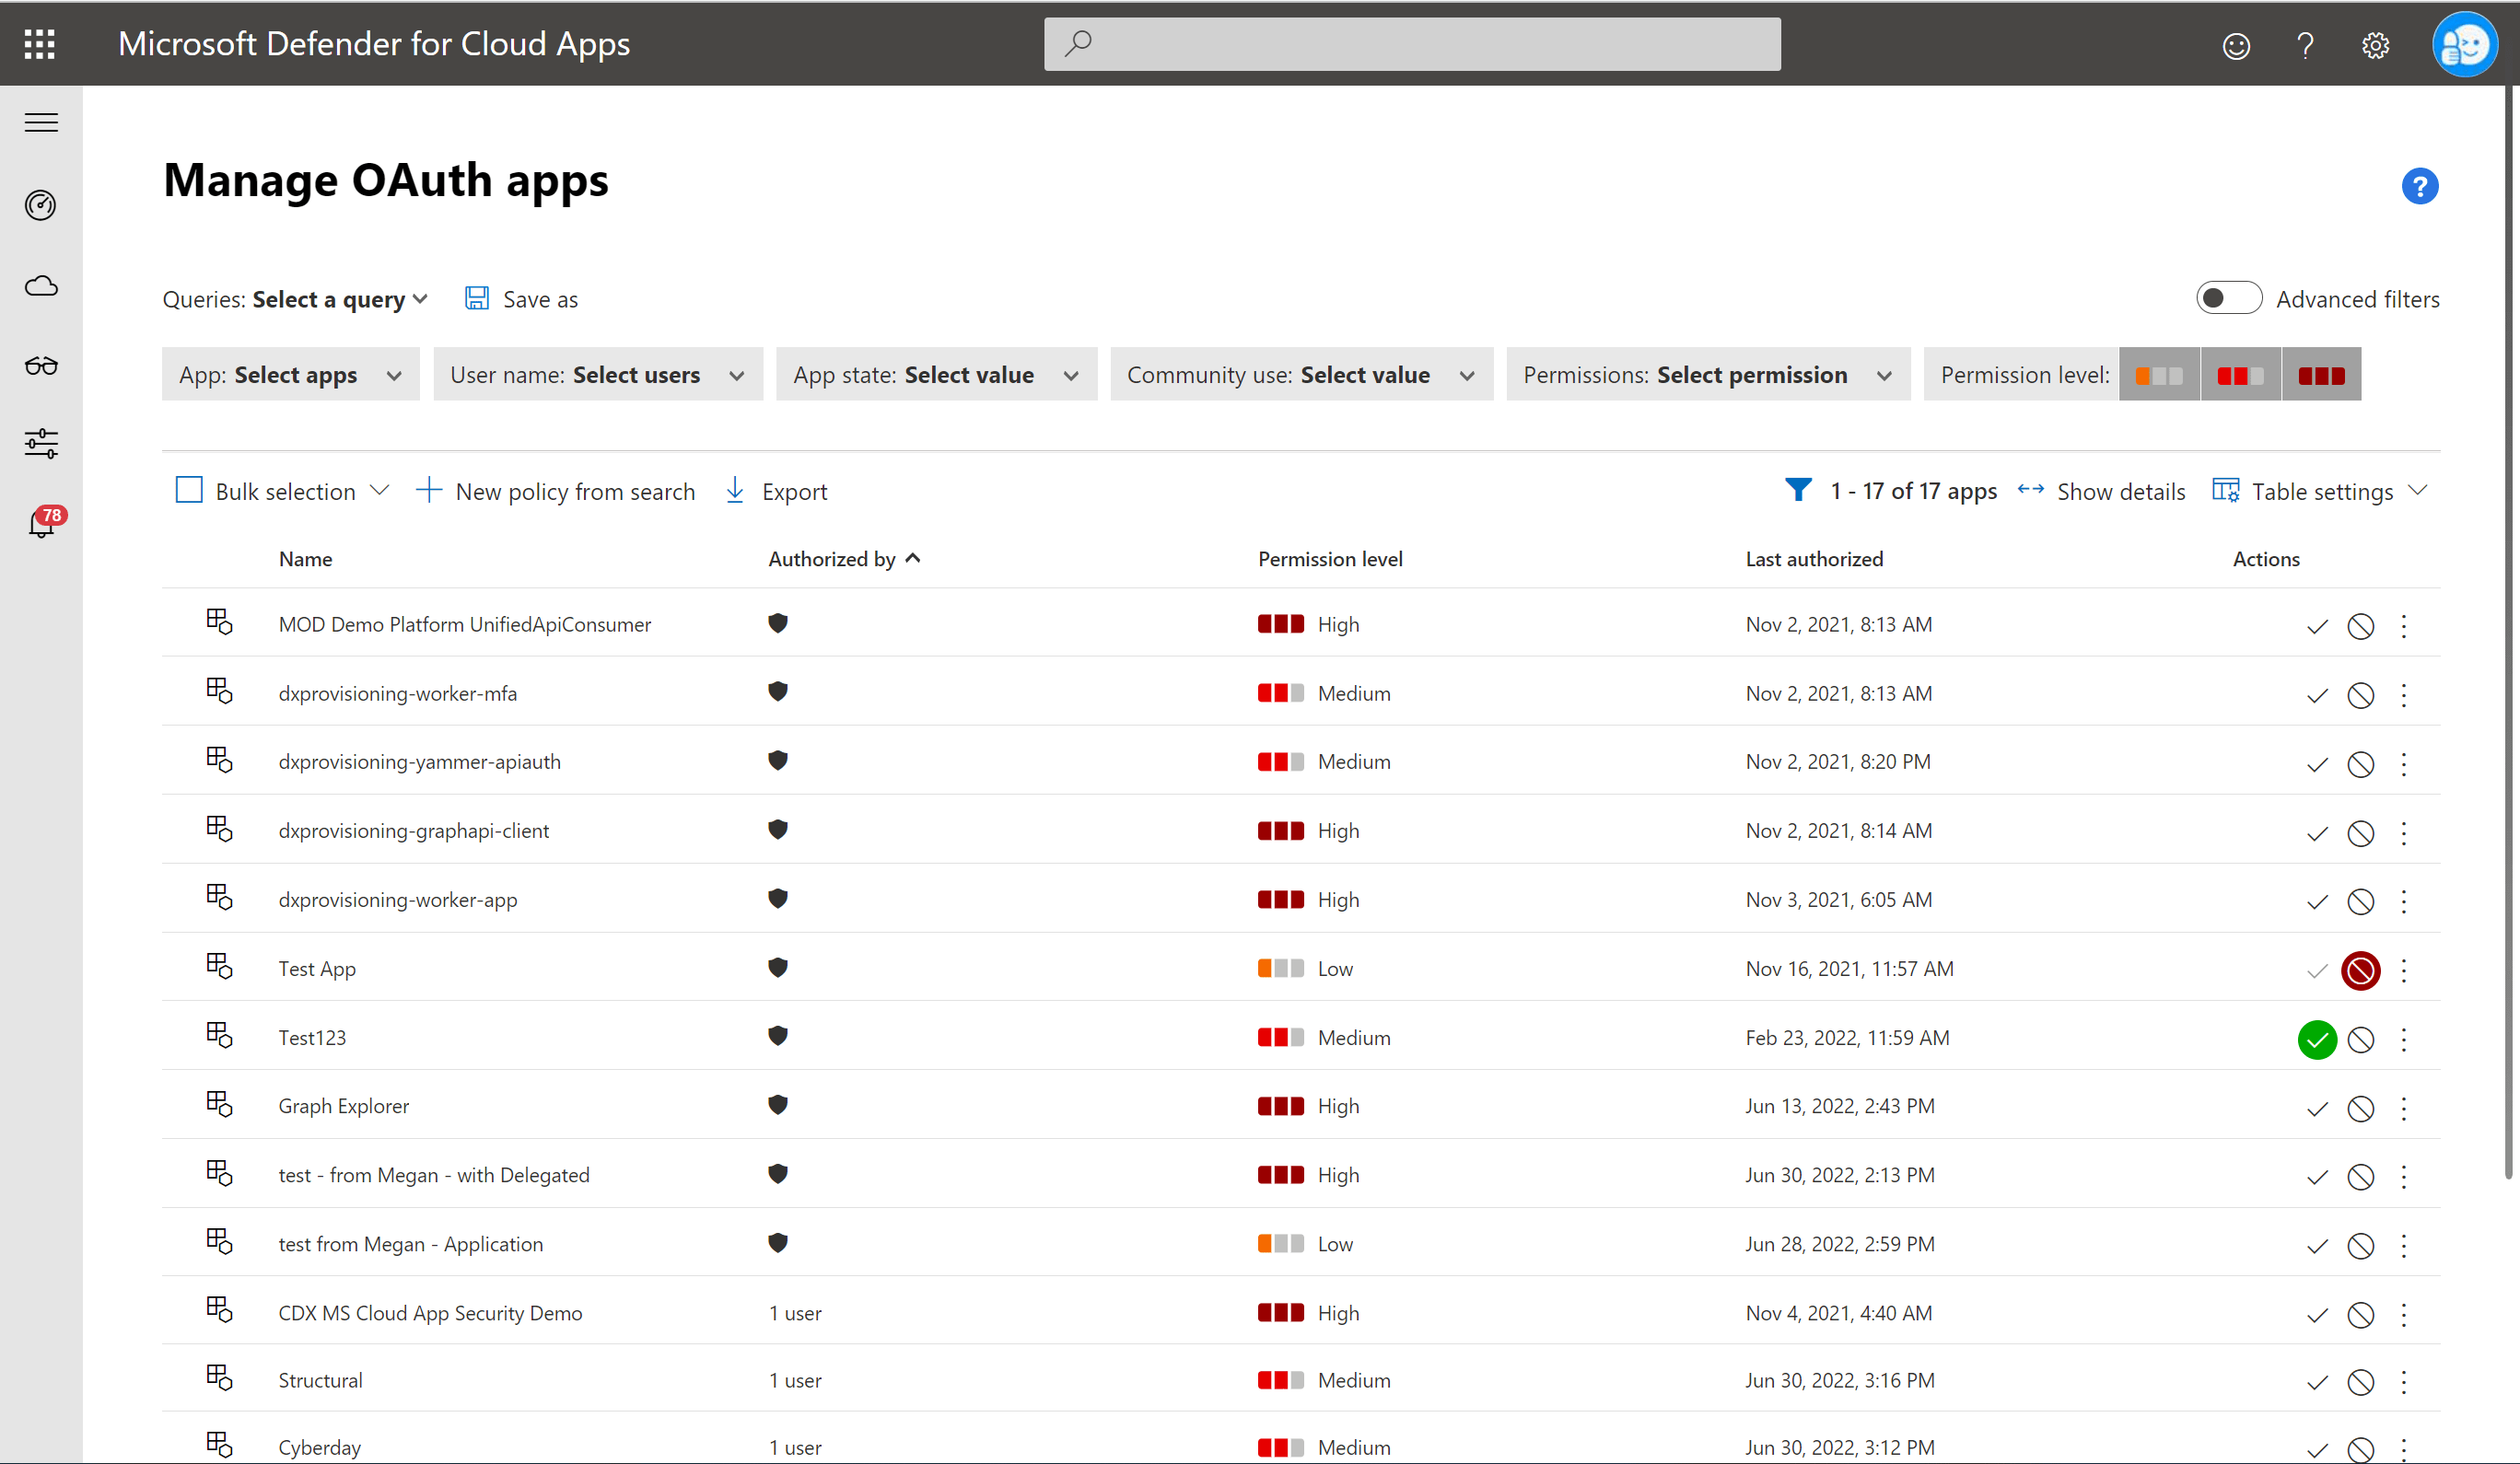
Task: Open more actions for Test123 row
Action: click(x=2403, y=1039)
